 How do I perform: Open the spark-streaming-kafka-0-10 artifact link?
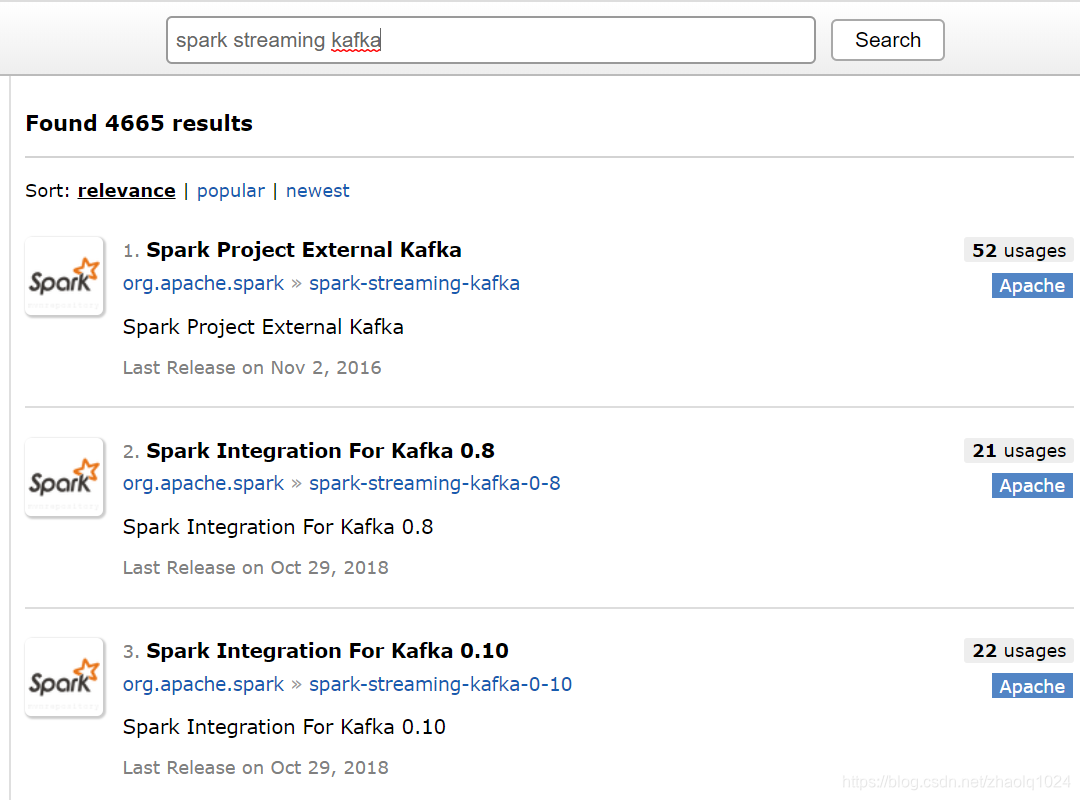(x=440, y=684)
